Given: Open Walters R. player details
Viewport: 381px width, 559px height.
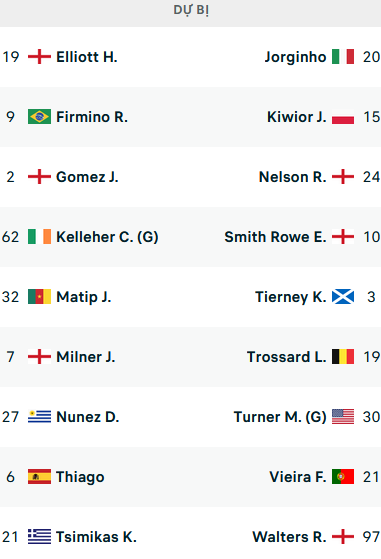Looking at the screenshot, I should pos(289,537).
